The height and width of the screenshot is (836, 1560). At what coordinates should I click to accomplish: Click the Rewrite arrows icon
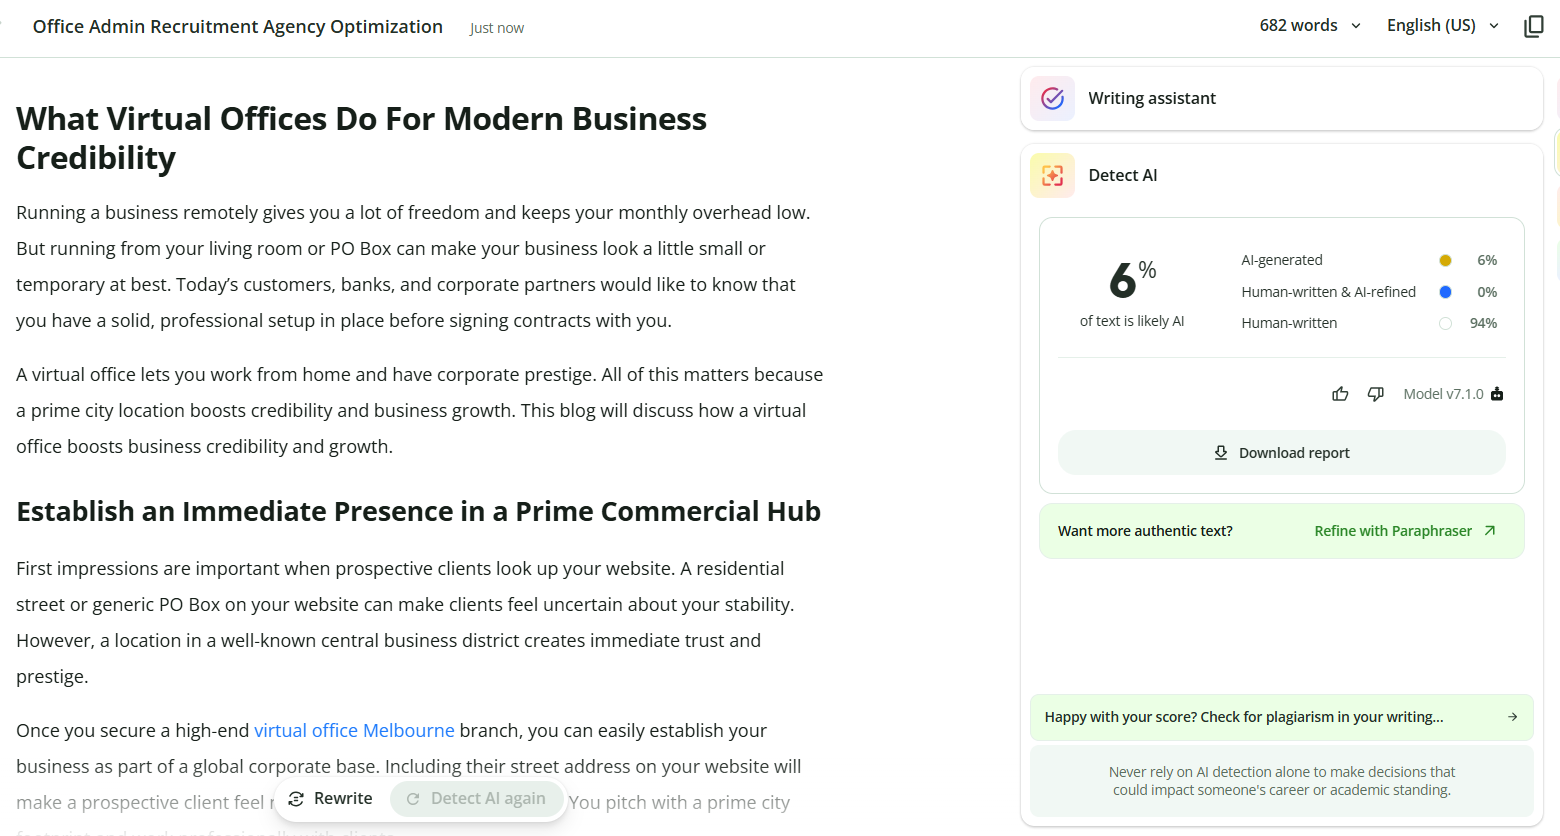(296, 799)
